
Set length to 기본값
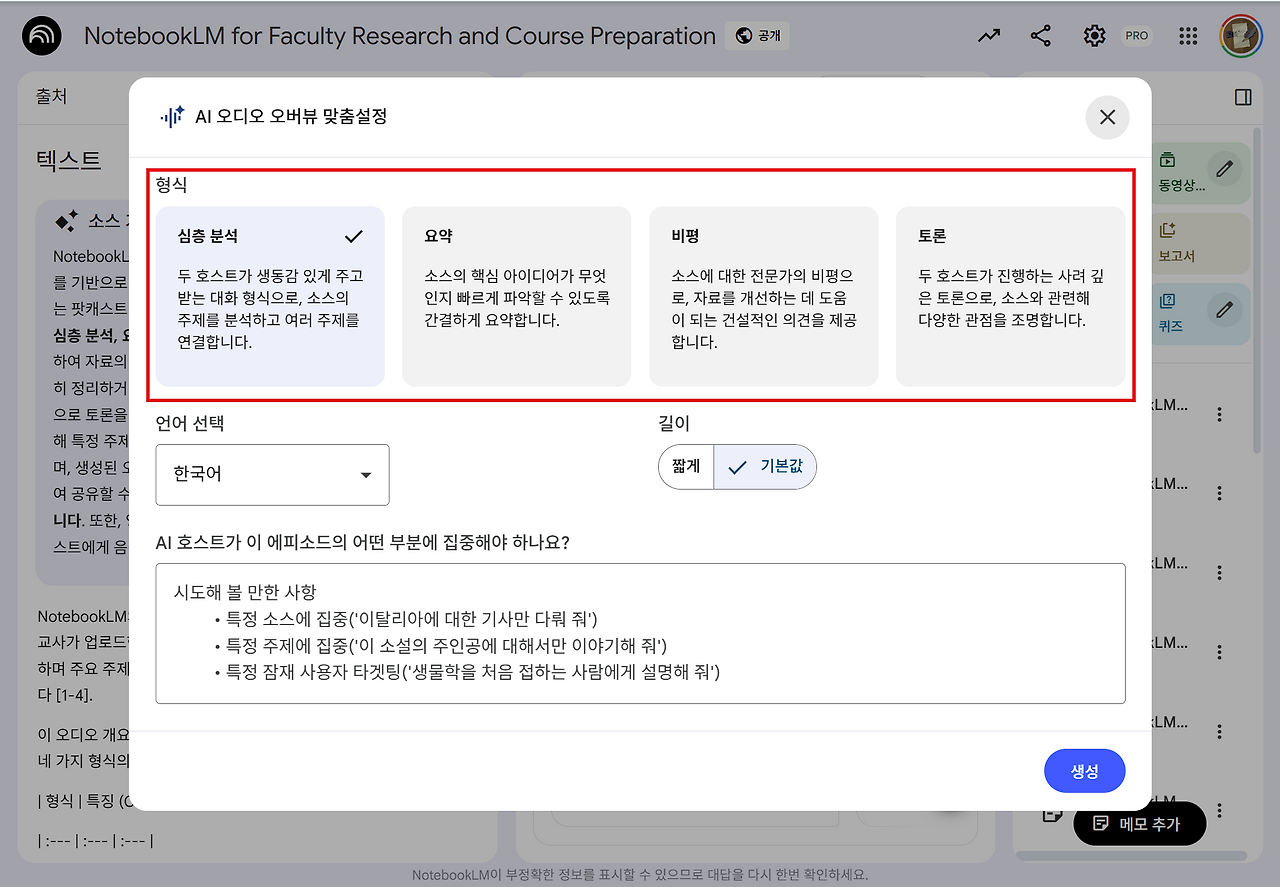point(765,467)
